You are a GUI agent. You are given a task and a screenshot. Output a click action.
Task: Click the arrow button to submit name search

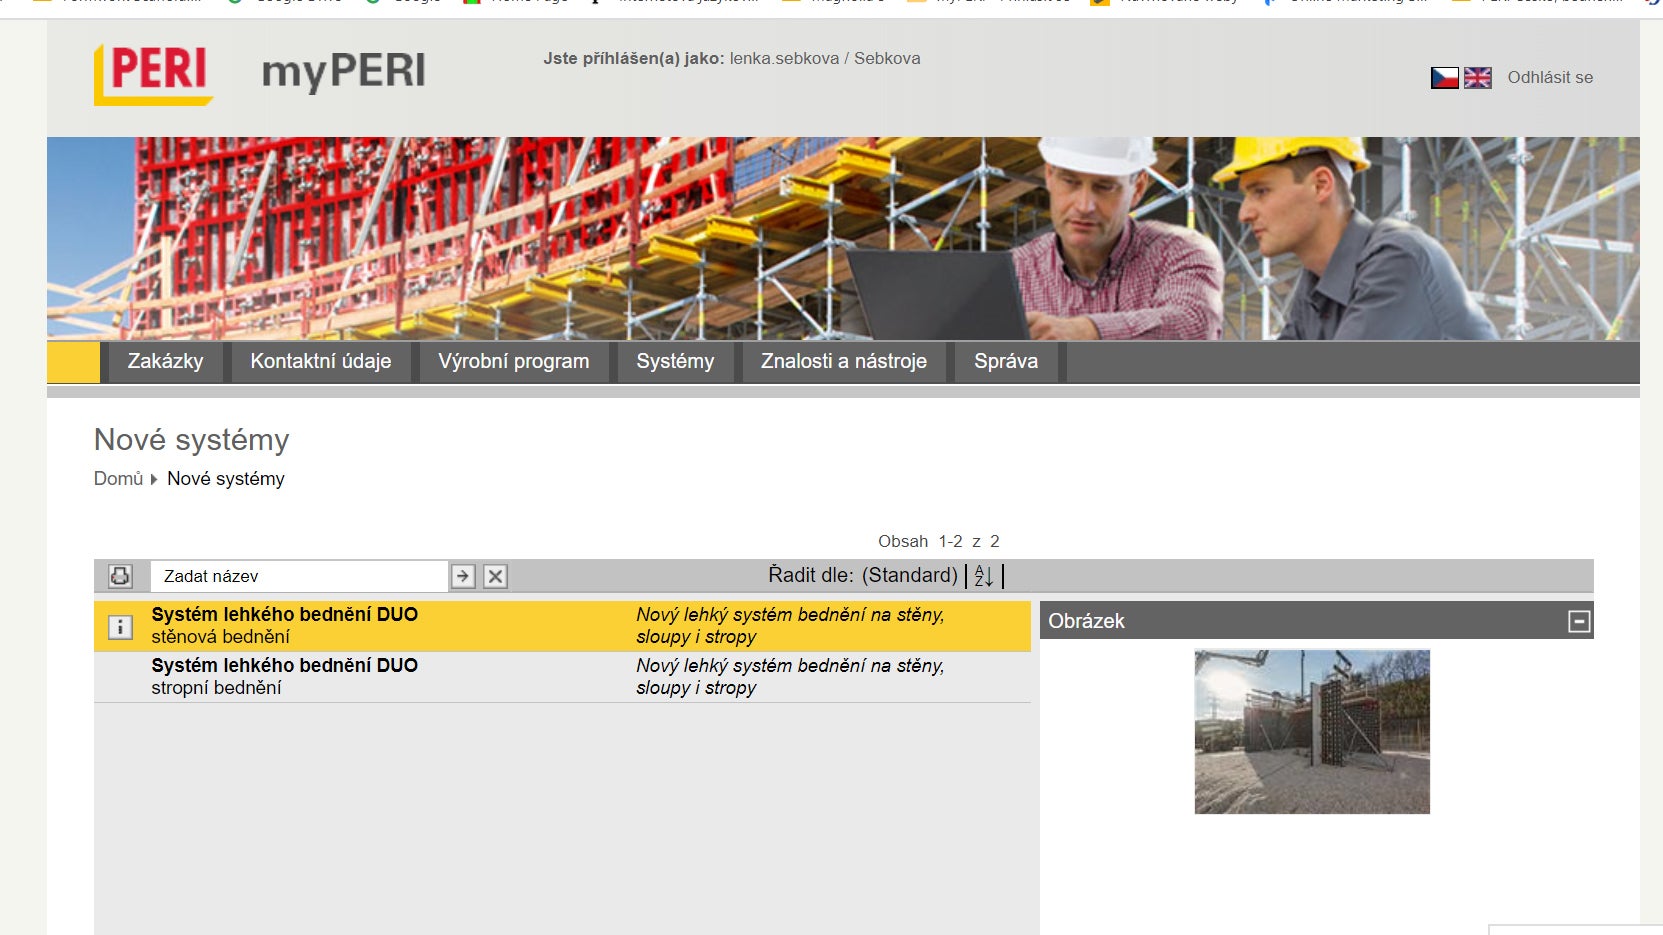click(x=462, y=576)
